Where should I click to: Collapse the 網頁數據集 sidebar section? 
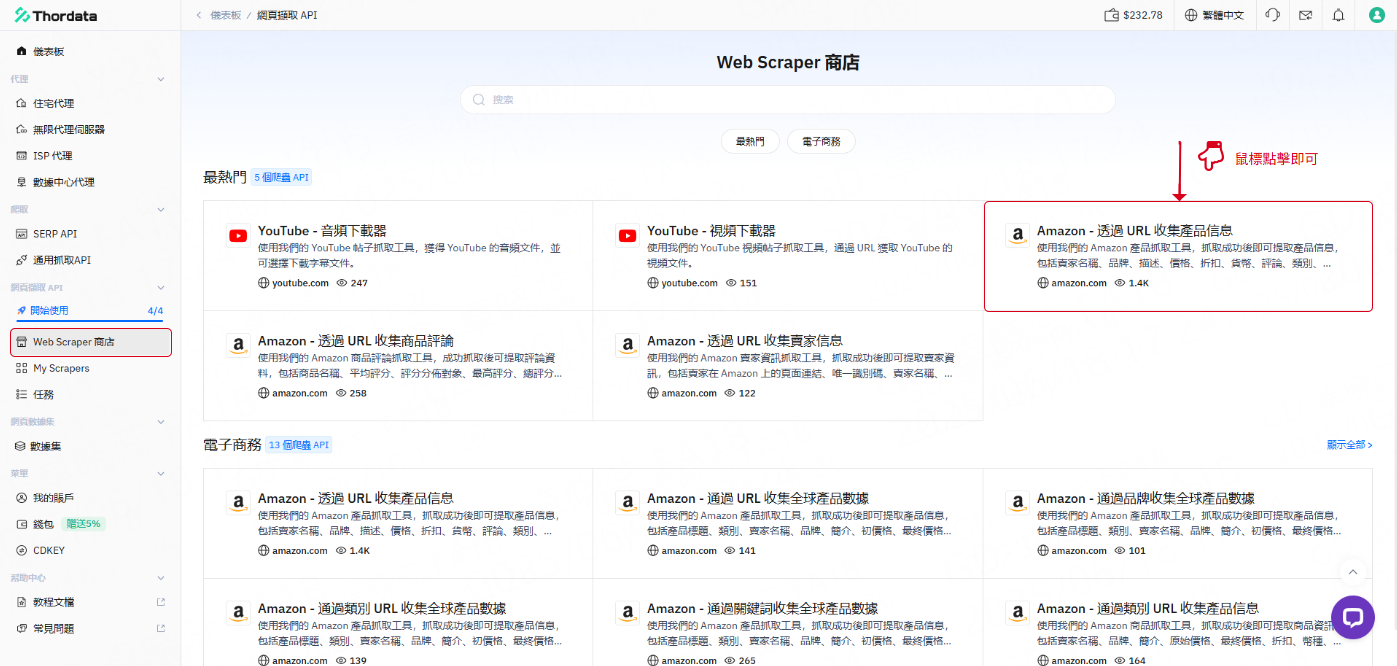161,422
